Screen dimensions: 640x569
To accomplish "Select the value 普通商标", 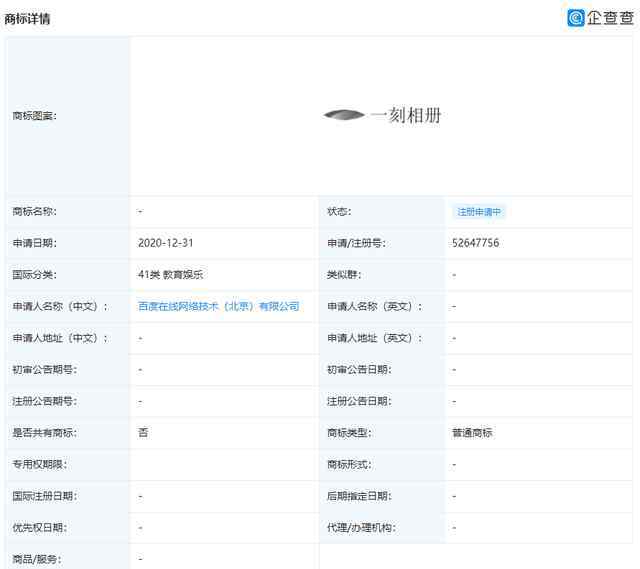I will coord(472,433).
